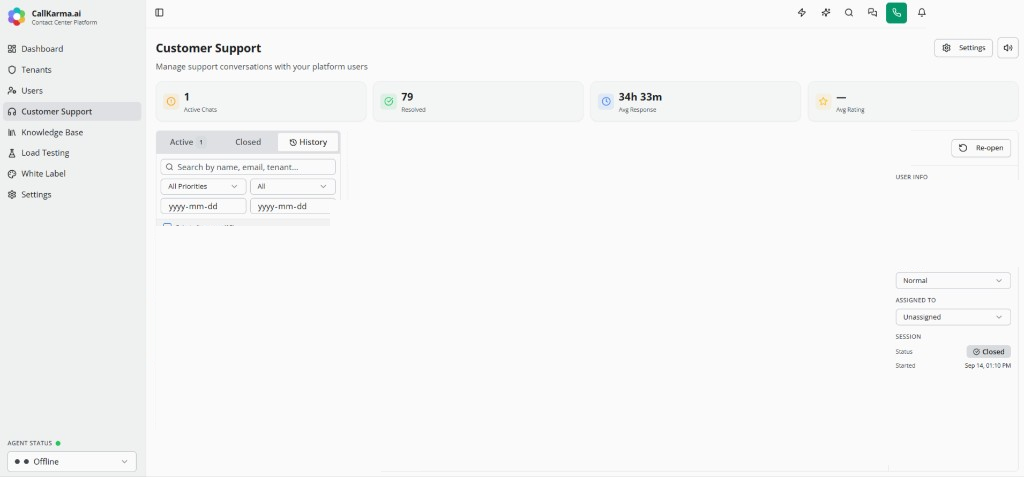1024x477 pixels.
Task: Open the Unassigned assignee dropdown
Action: (x=953, y=317)
